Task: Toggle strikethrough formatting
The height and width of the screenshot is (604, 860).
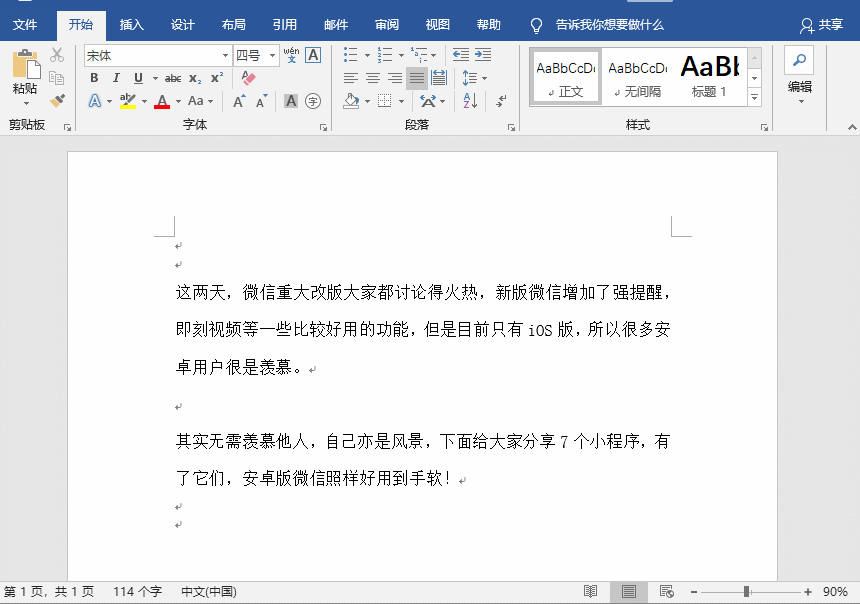Action: (173, 78)
